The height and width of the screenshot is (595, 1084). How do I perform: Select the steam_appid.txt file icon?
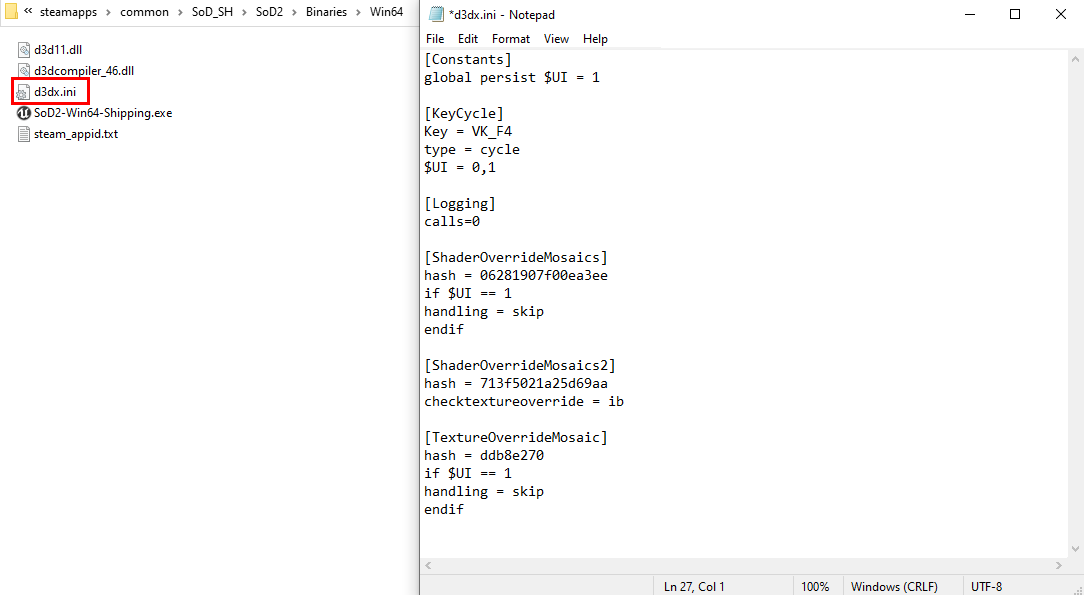[25, 134]
